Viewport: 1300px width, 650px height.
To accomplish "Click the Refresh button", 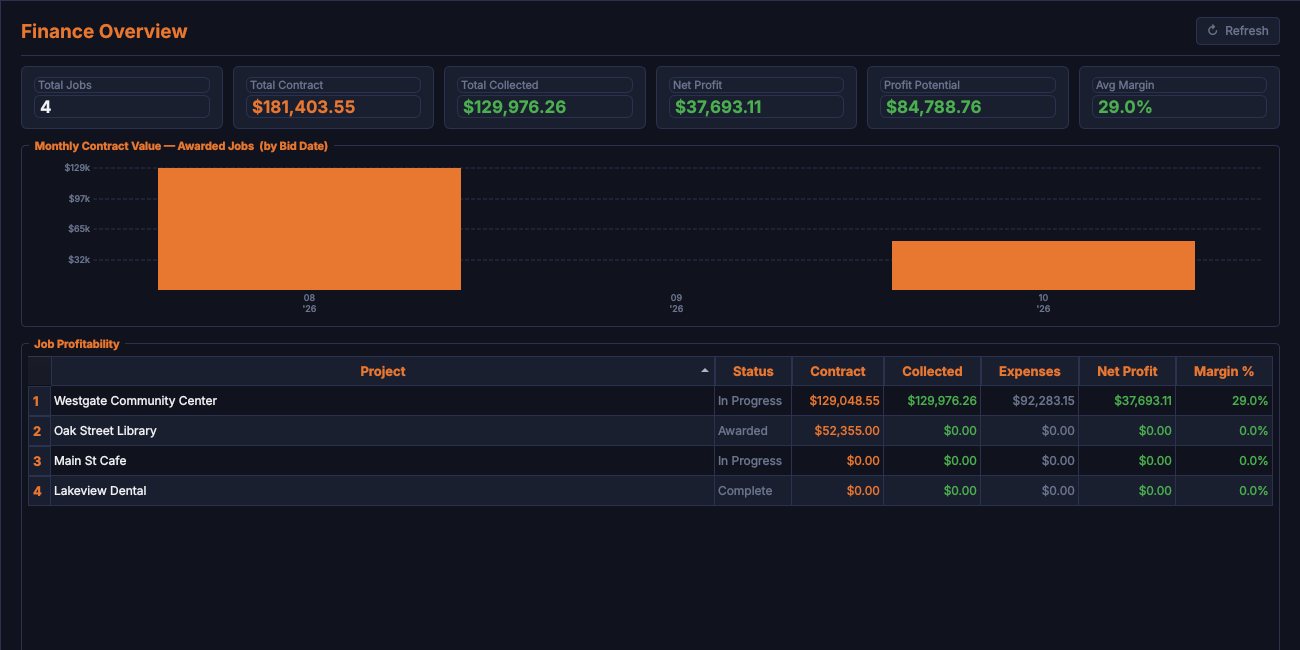I will (x=1238, y=31).
